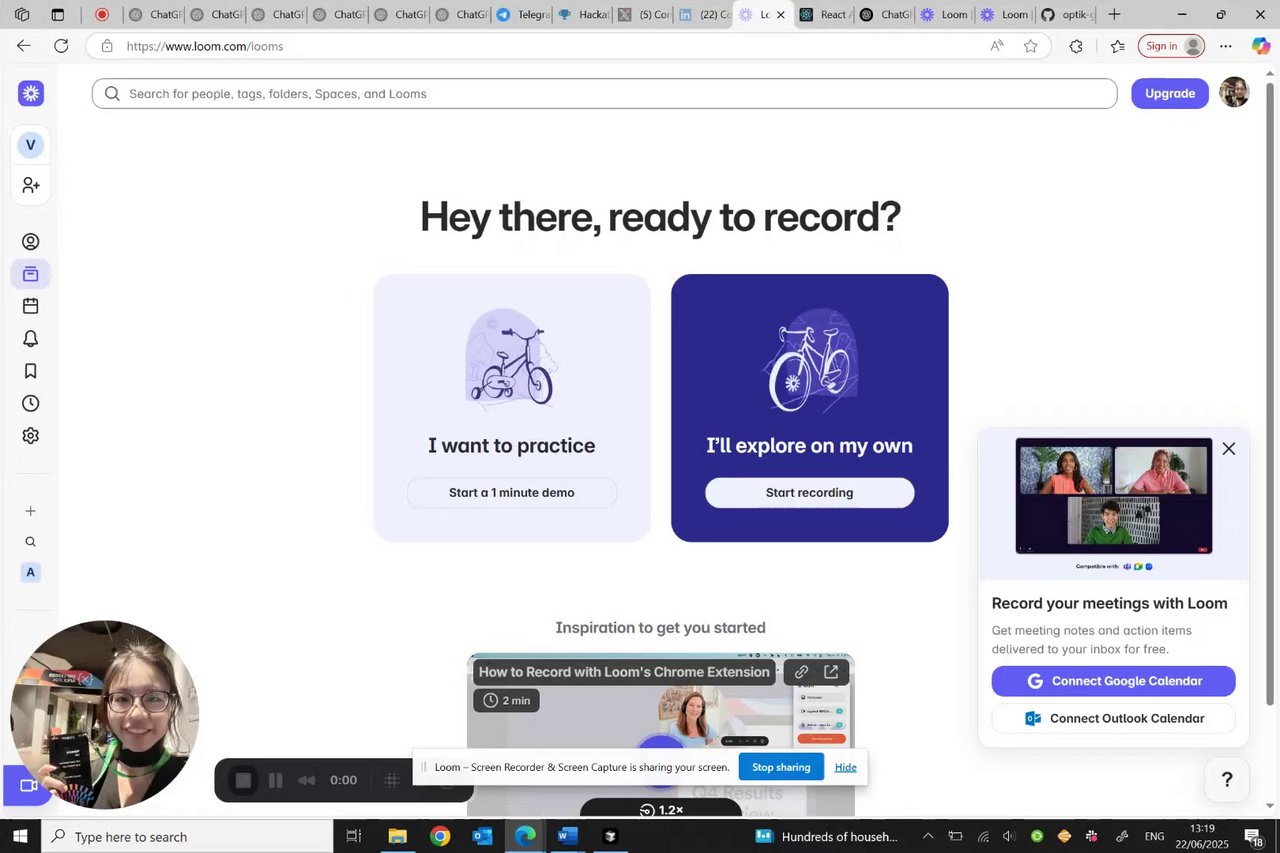Close the Record your meetings popup
The height and width of the screenshot is (853, 1280).
(x=1229, y=449)
